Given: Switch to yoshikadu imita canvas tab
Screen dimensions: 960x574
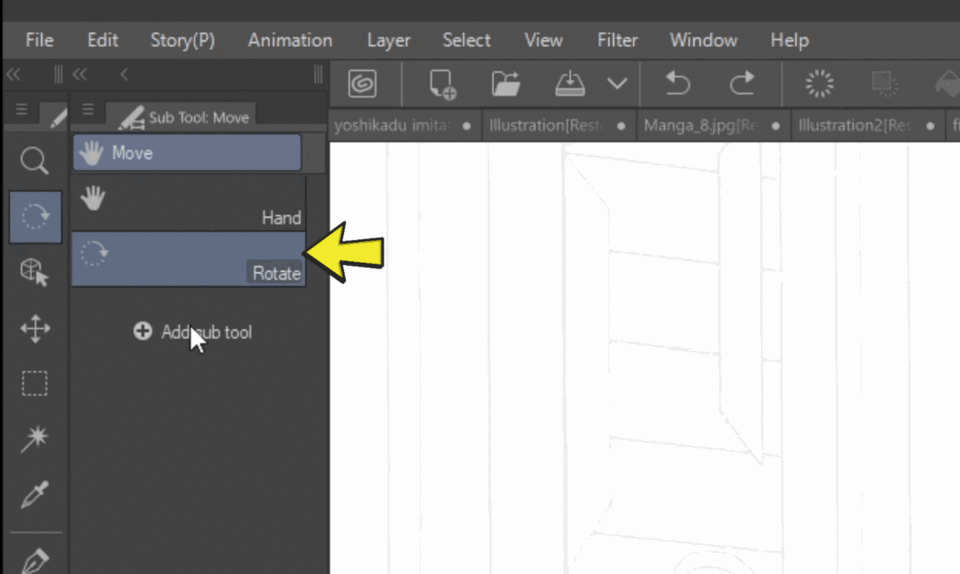Looking at the screenshot, I should [x=404, y=125].
